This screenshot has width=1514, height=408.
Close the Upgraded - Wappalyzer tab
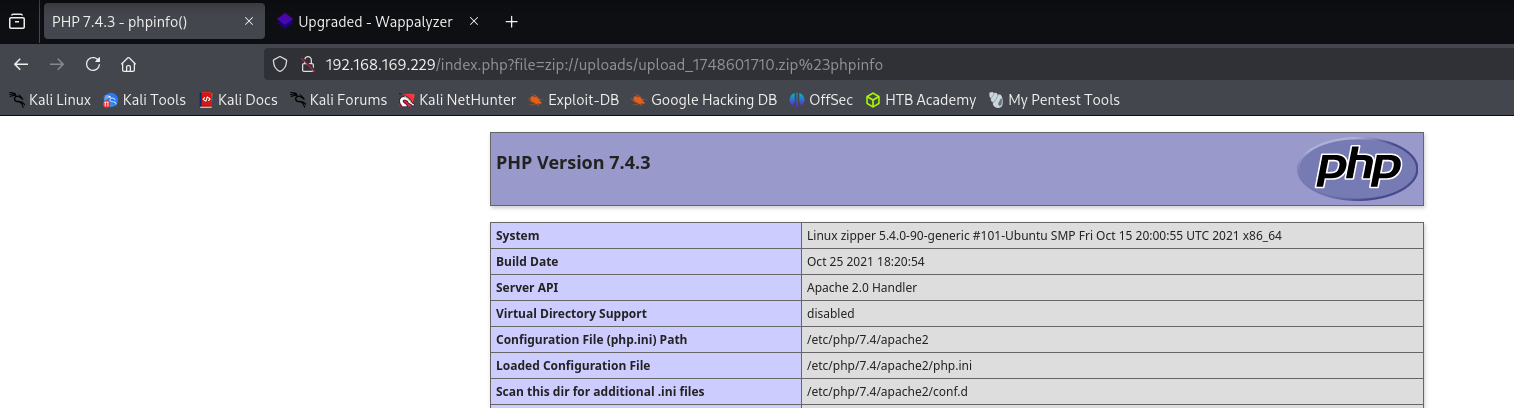(474, 21)
